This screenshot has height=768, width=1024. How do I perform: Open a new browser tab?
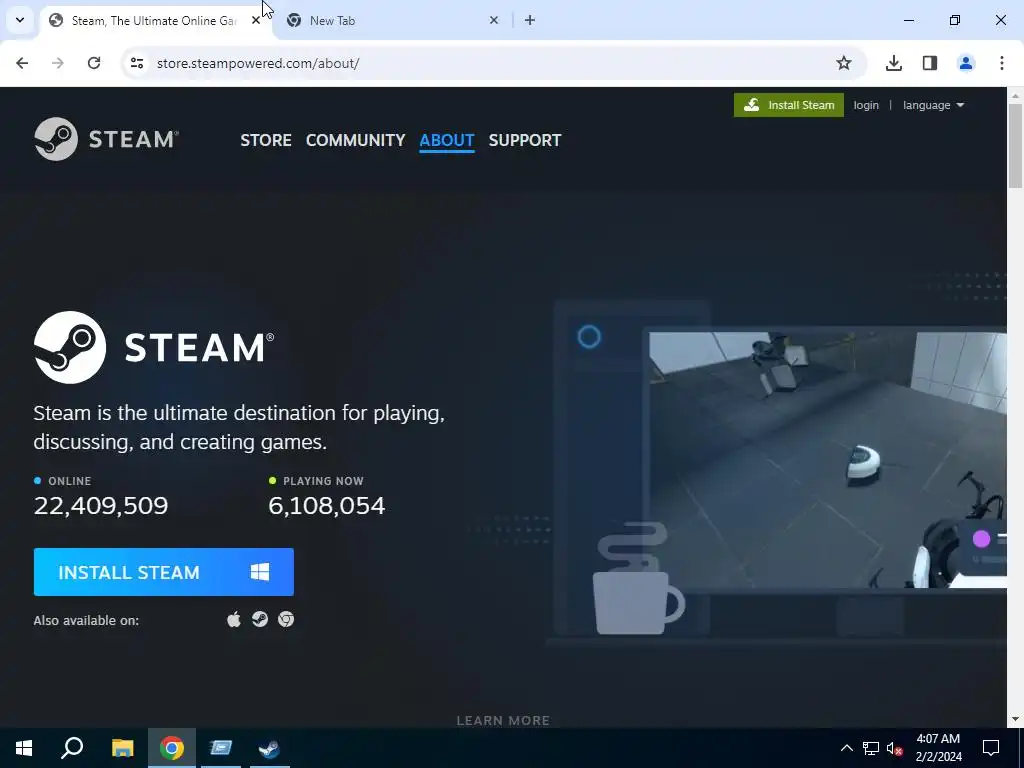530,21
